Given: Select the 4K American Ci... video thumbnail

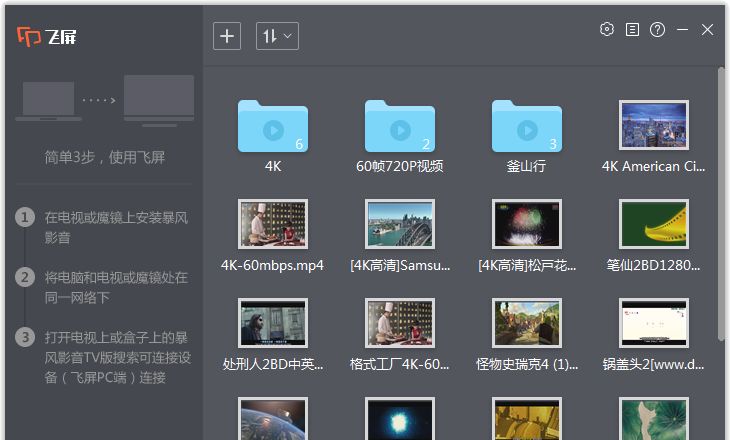Looking at the screenshot, I should pyautogui.click(x=654, y=125).
